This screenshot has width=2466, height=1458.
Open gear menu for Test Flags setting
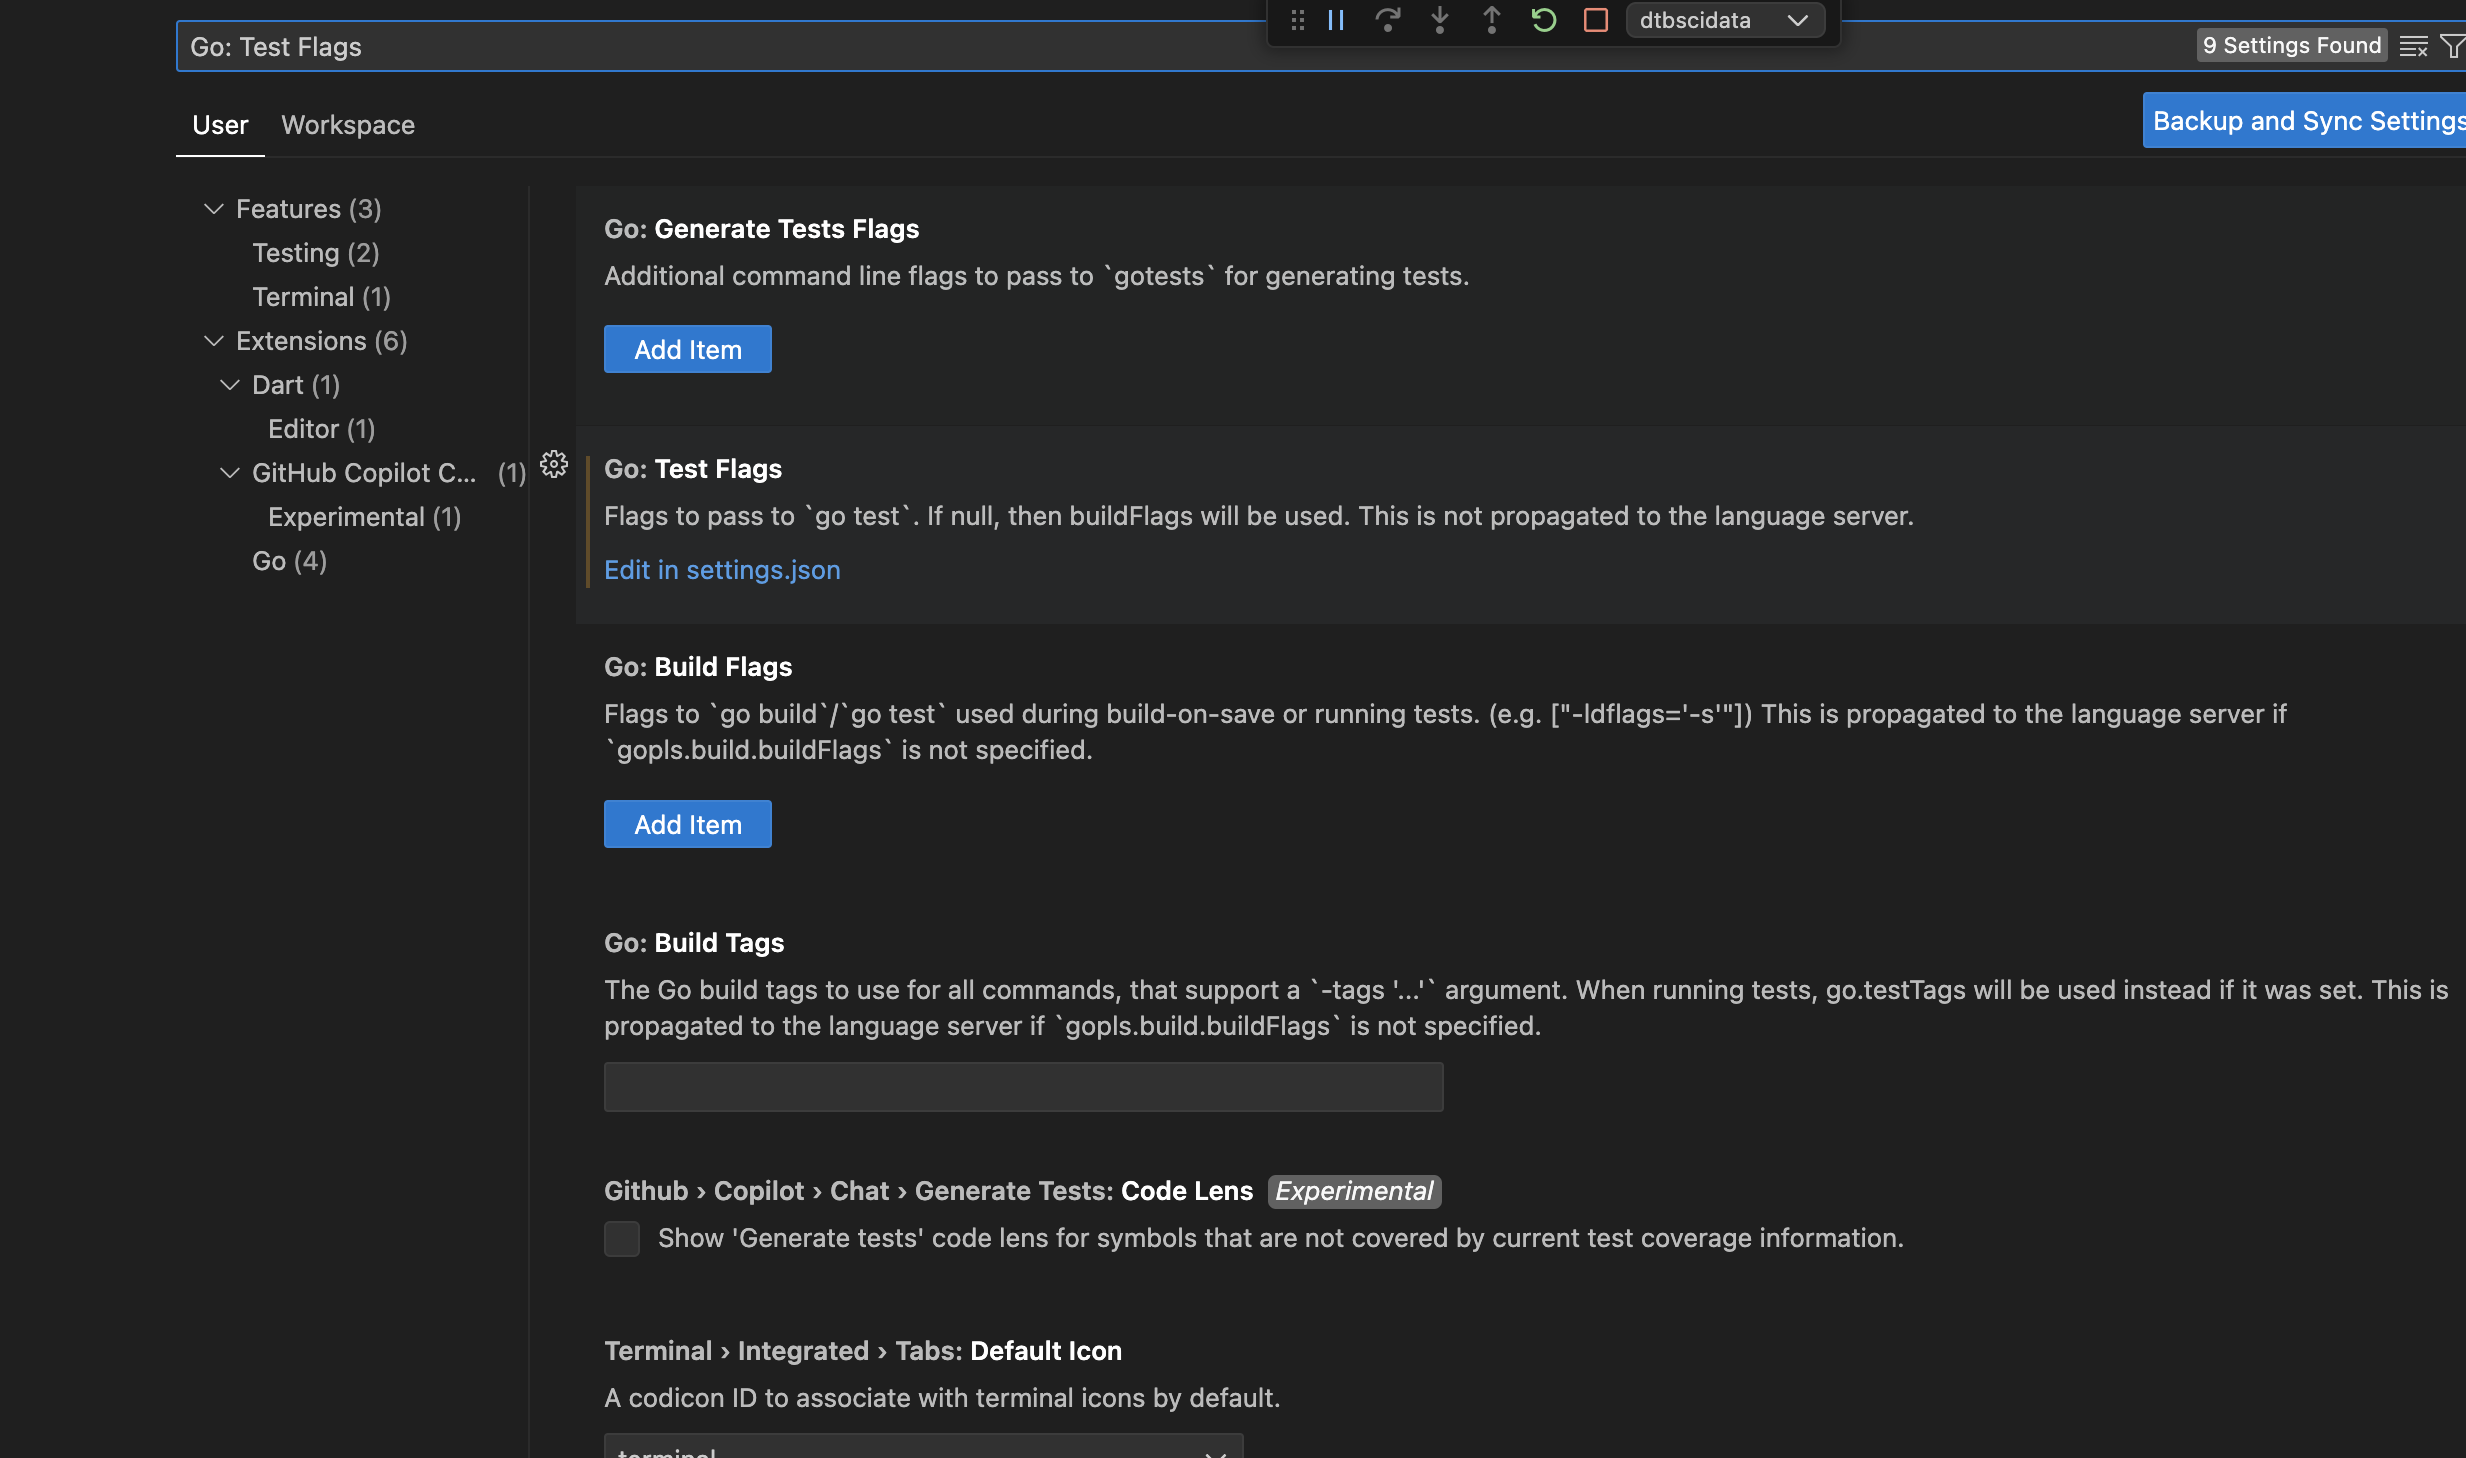click(554, 464)
